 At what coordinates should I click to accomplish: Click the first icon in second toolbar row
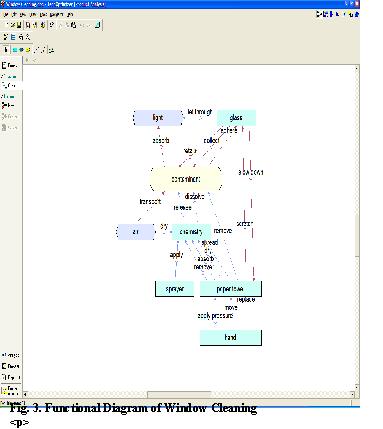6,37
